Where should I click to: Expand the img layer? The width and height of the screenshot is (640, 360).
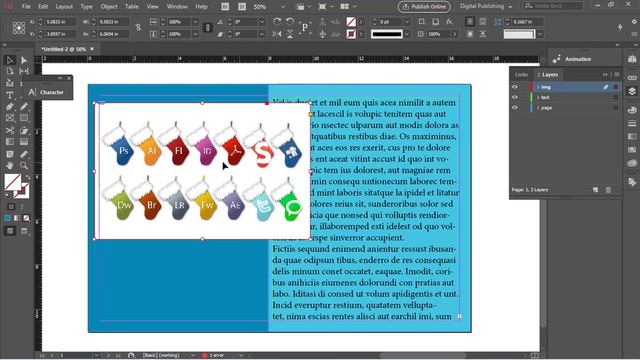click(x=538, y=87)
